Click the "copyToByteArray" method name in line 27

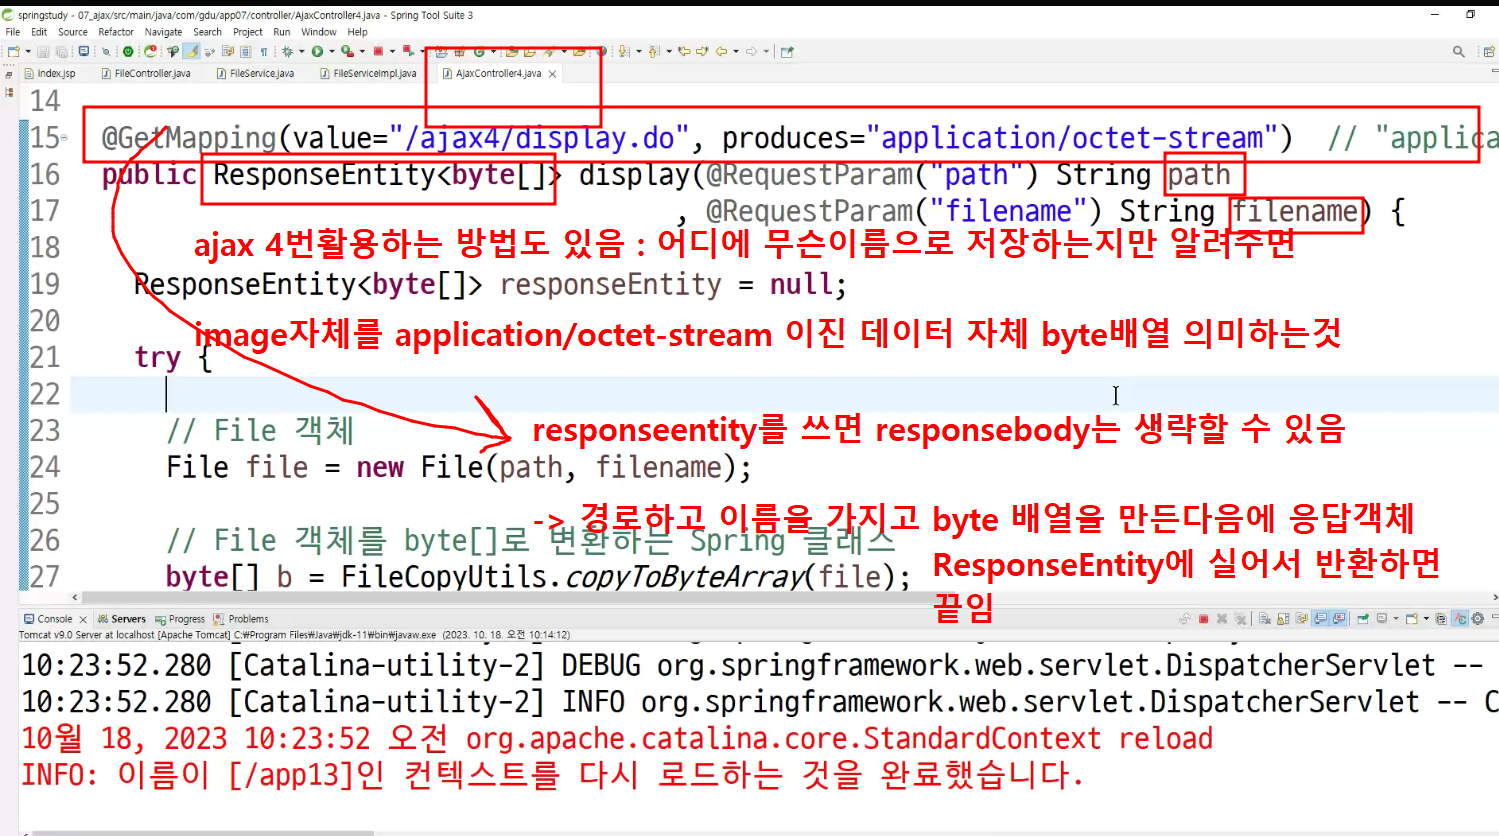coord(685,577)
